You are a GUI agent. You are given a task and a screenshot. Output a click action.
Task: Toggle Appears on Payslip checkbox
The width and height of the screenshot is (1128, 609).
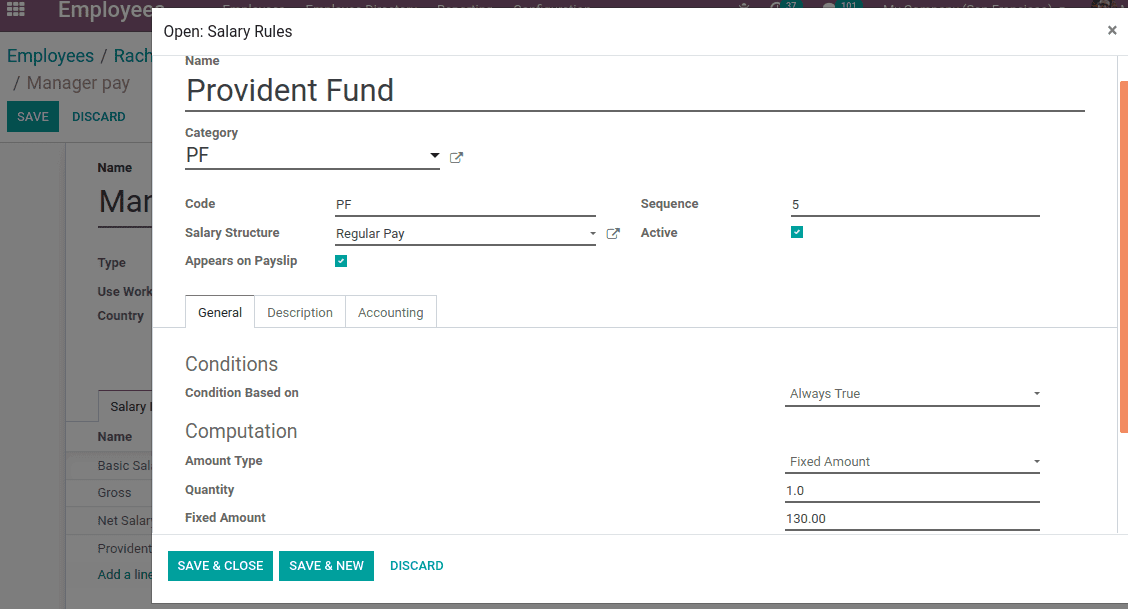coord(341,261)
